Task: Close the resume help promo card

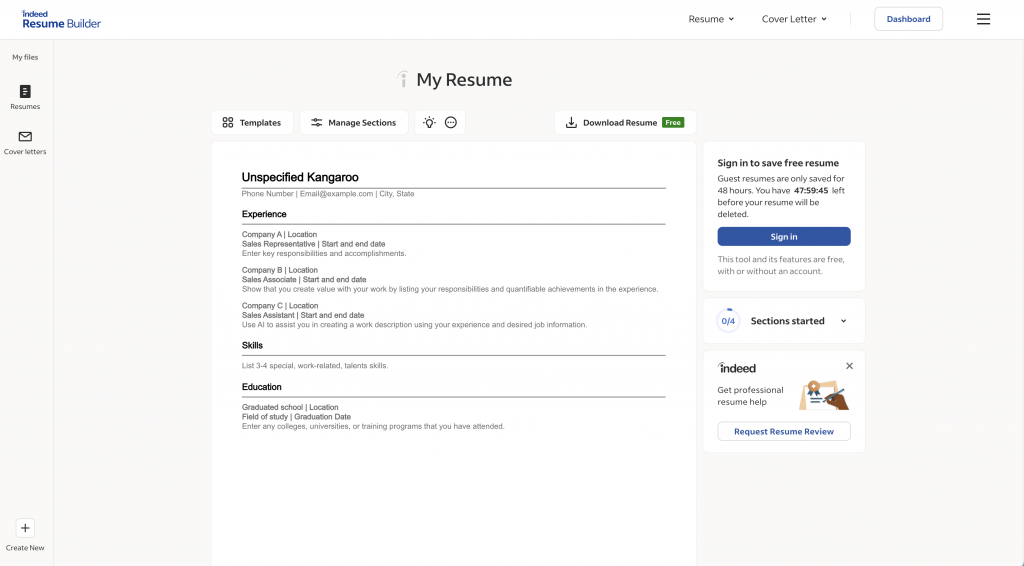Action: 849,367
